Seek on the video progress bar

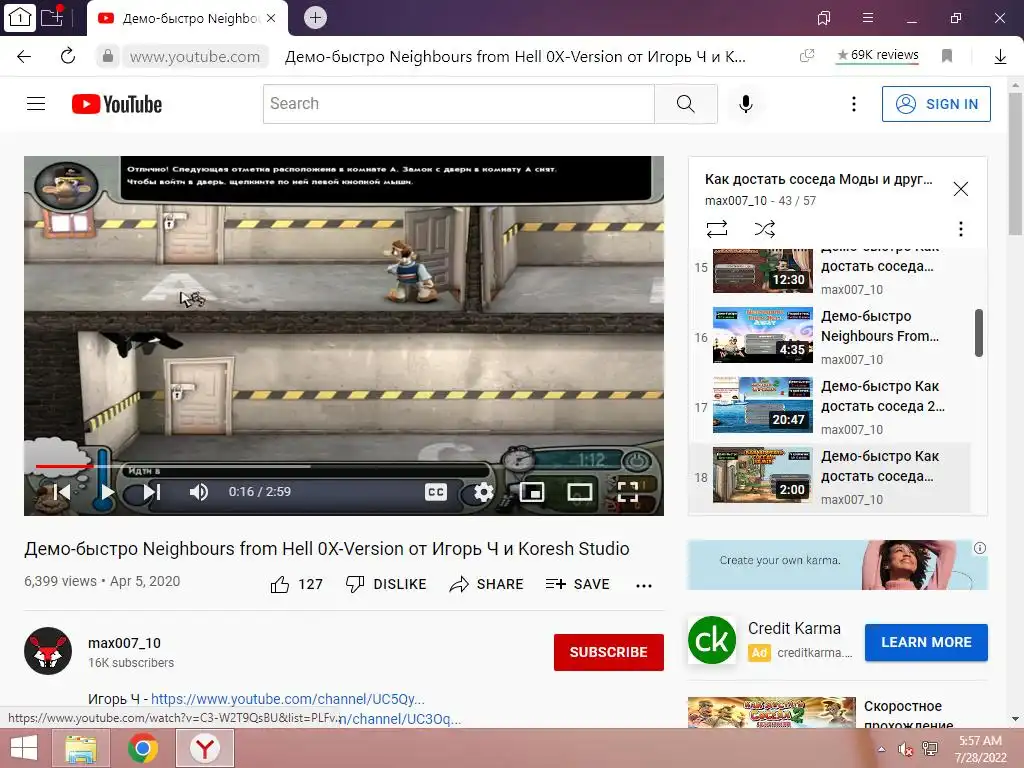pyautogui.click(x=344, y=466)
